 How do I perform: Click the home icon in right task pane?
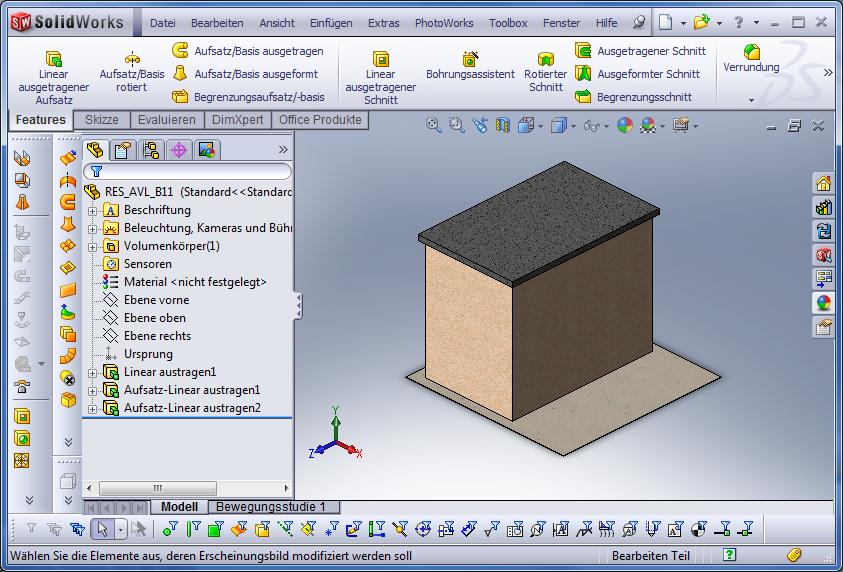823,183
